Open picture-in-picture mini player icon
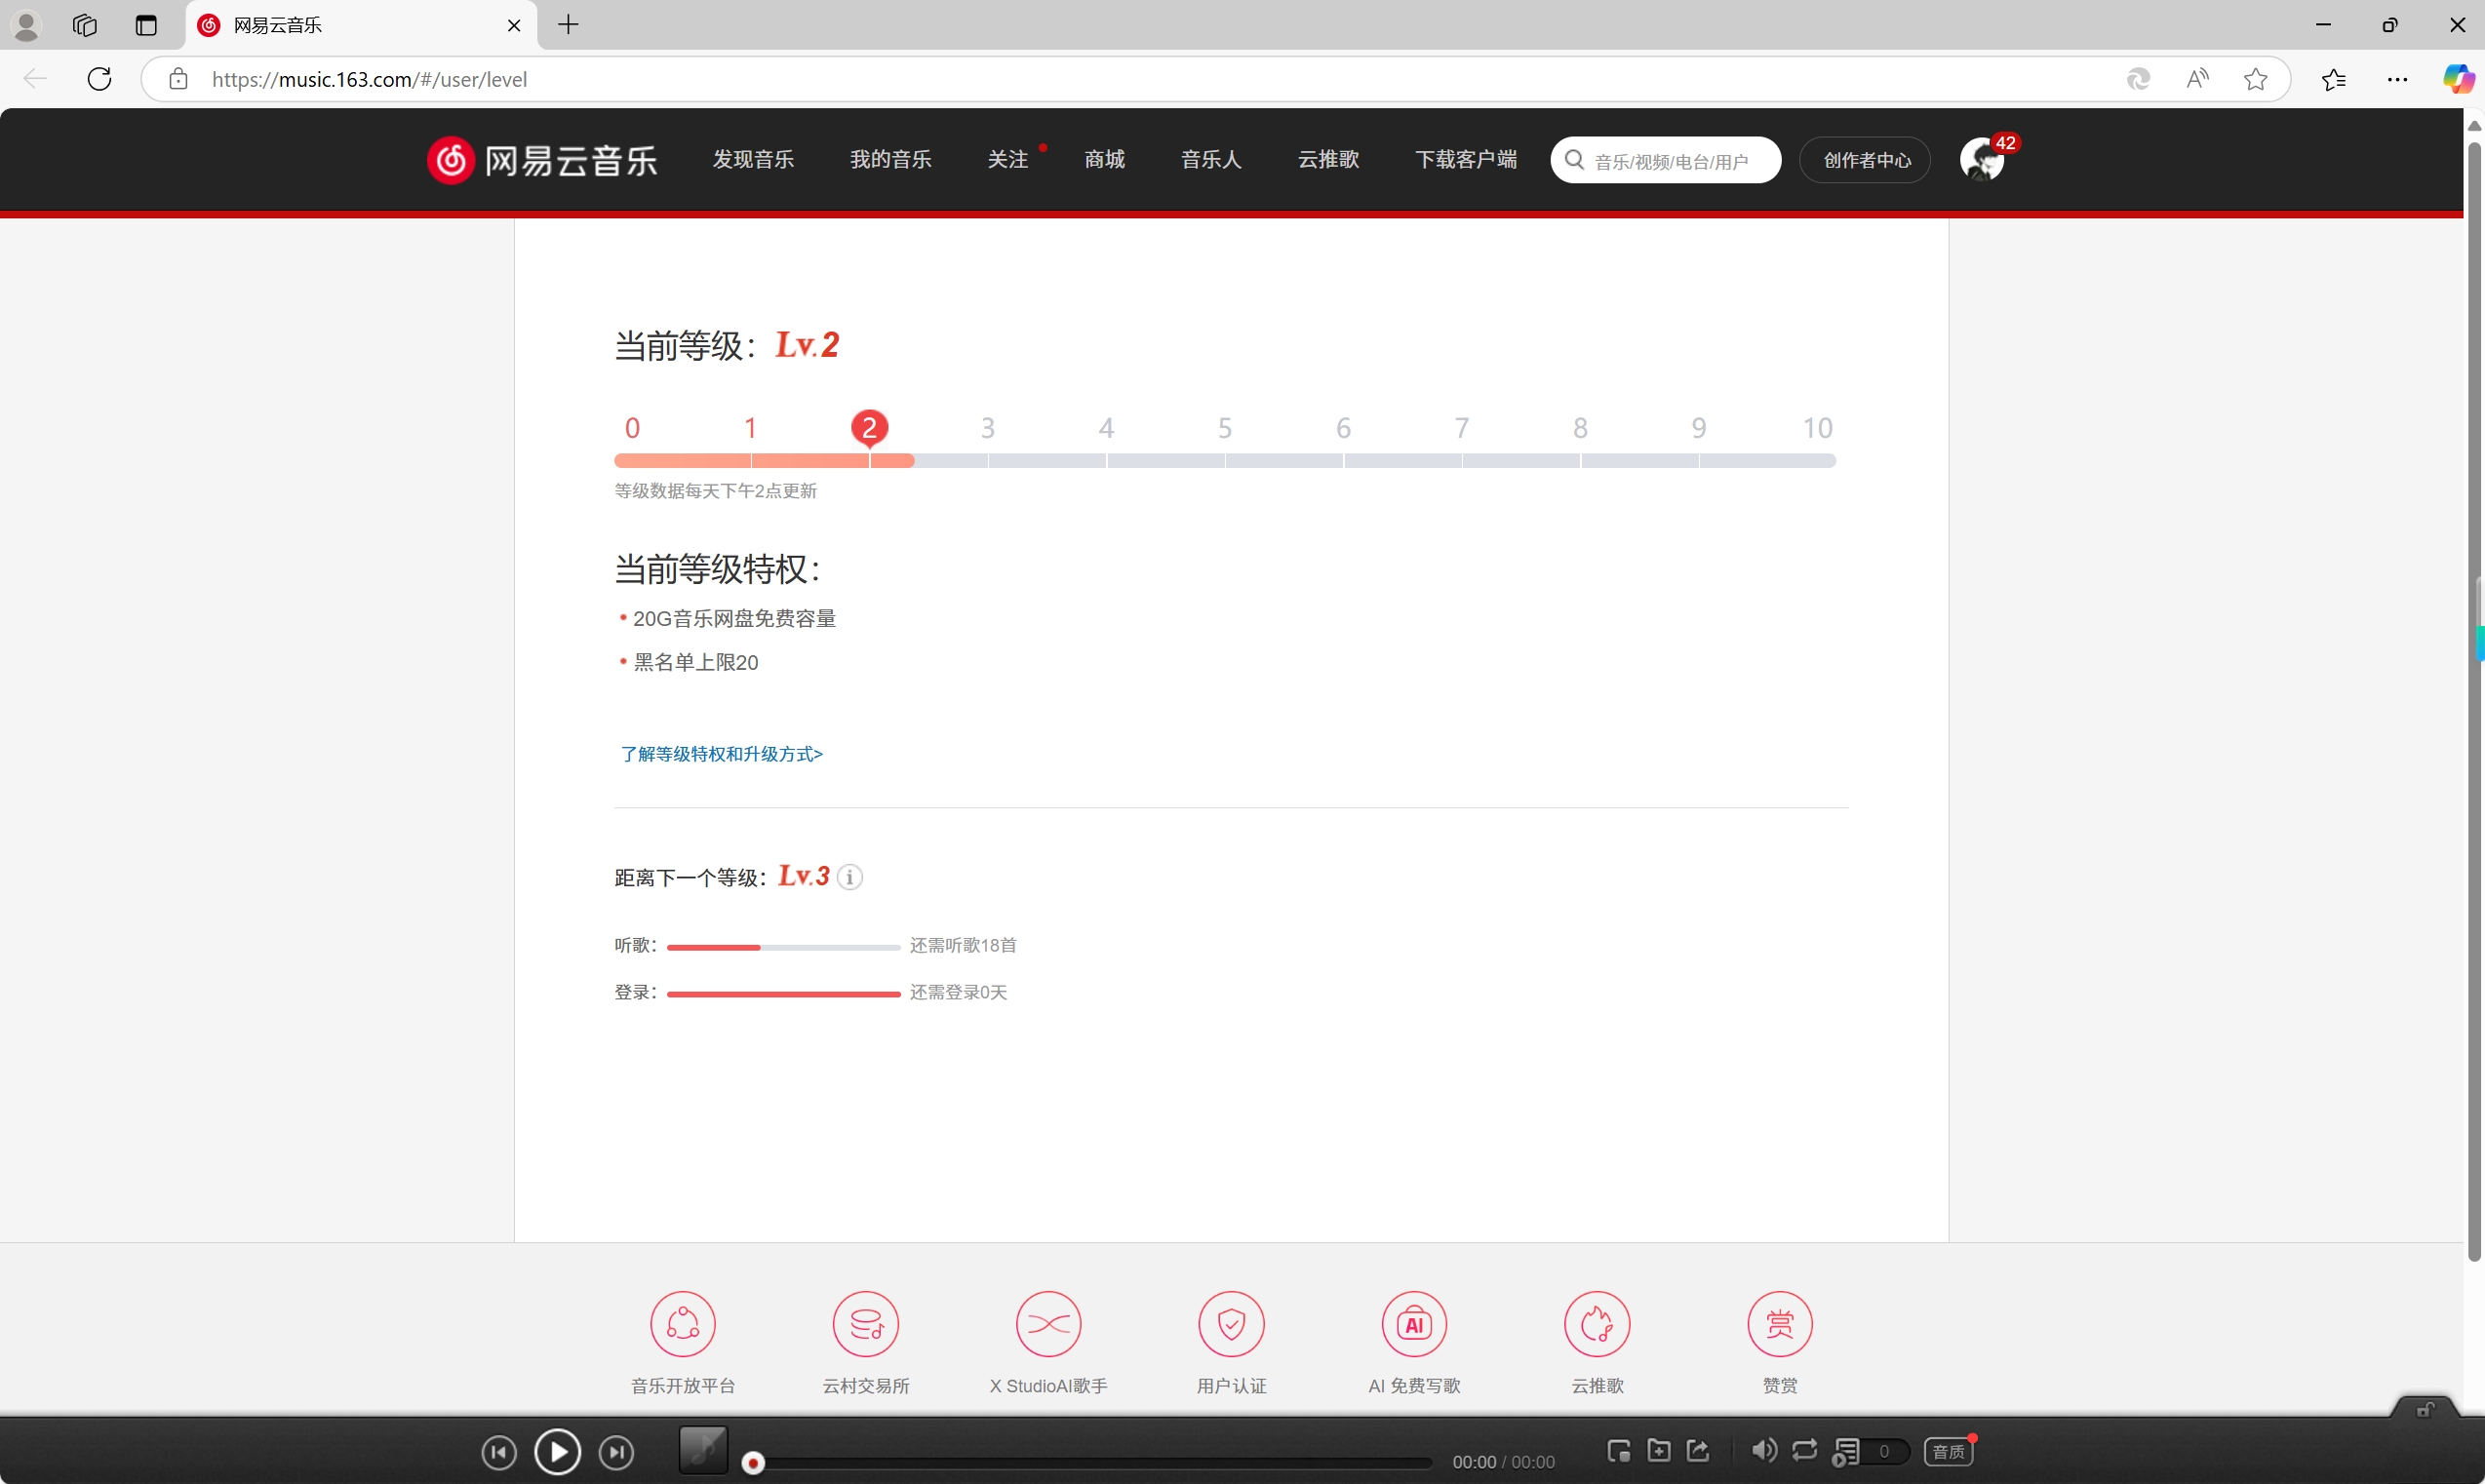Viewport: 2485px width, 1484px height. click(1618, 1451)
